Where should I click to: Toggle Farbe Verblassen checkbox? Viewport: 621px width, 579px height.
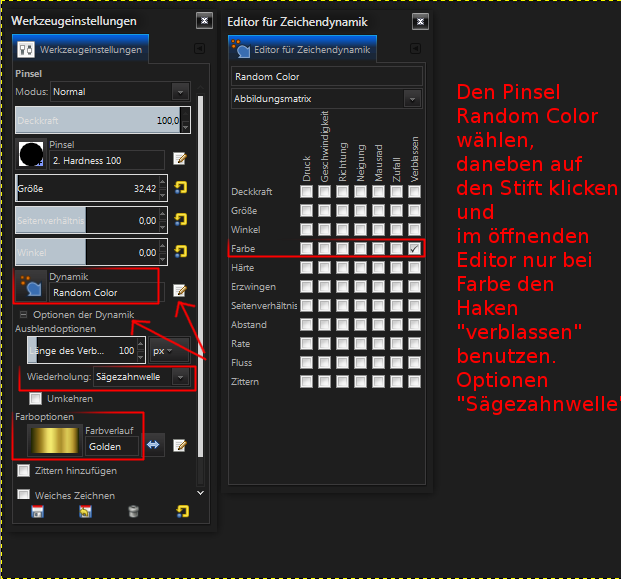[x=414, y=249]
